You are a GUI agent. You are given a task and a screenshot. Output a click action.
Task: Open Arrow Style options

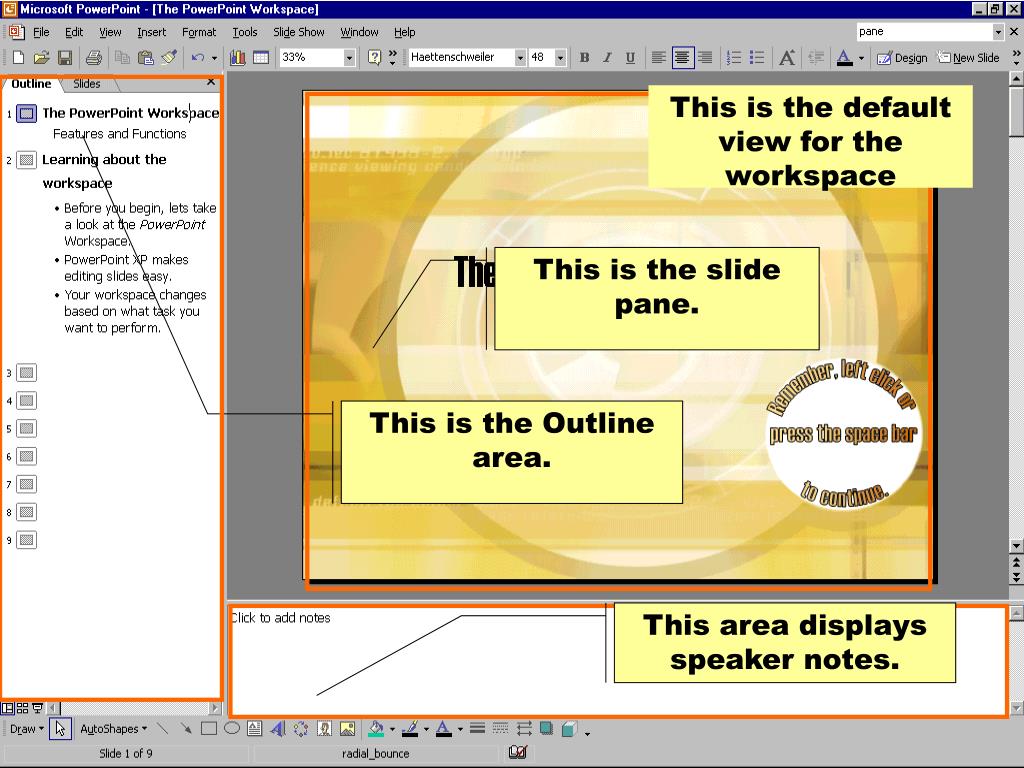[524, 729]
